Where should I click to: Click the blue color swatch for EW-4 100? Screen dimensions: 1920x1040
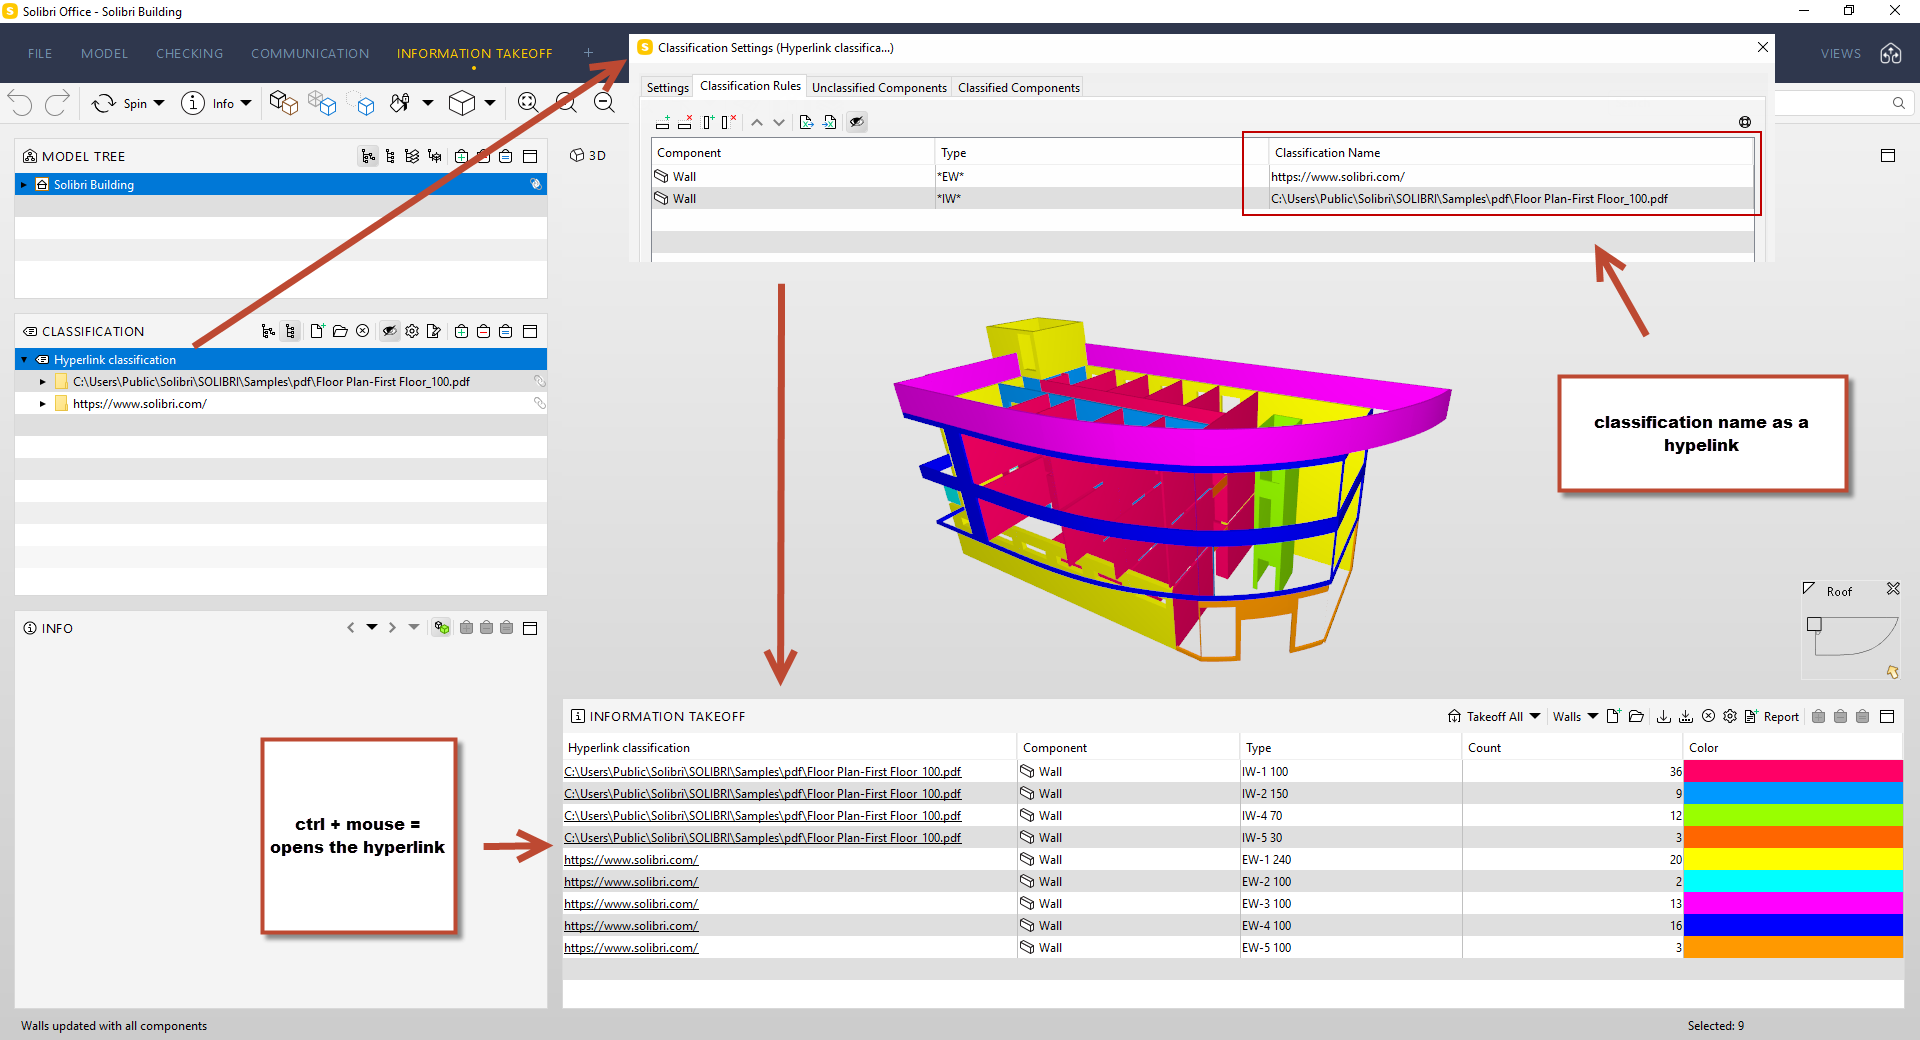(x=1793, y=925)
